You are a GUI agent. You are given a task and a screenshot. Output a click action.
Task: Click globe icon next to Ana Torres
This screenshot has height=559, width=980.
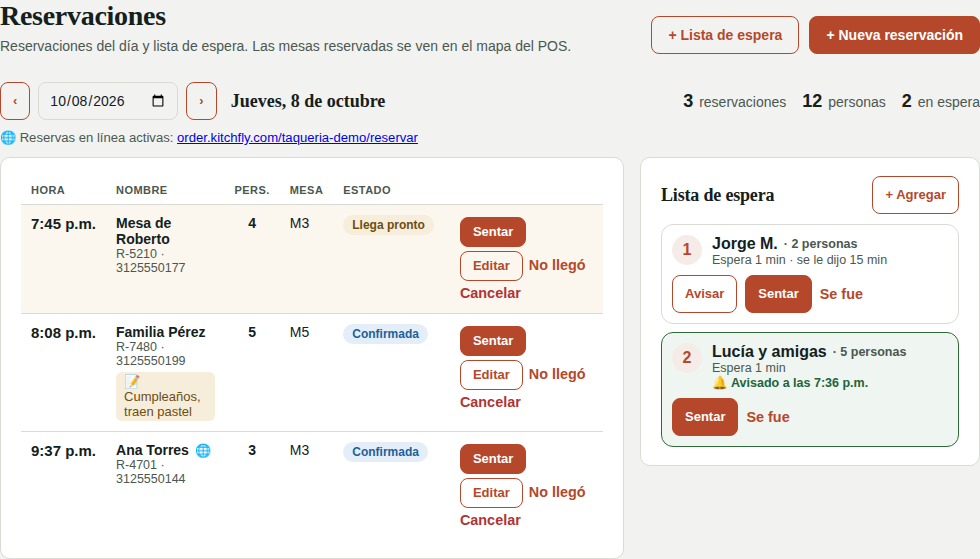click(203, 450)
